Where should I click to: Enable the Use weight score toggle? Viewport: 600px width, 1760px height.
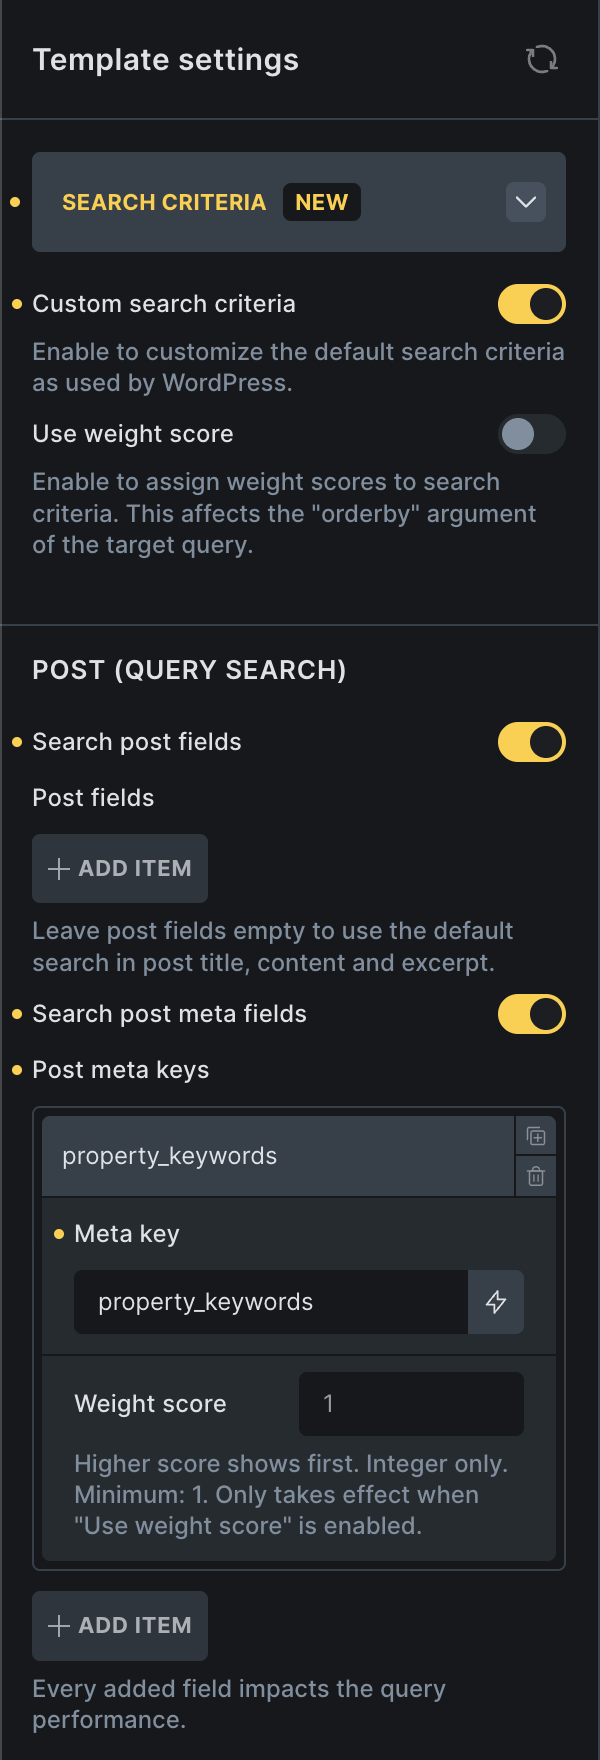pos(532,434)
